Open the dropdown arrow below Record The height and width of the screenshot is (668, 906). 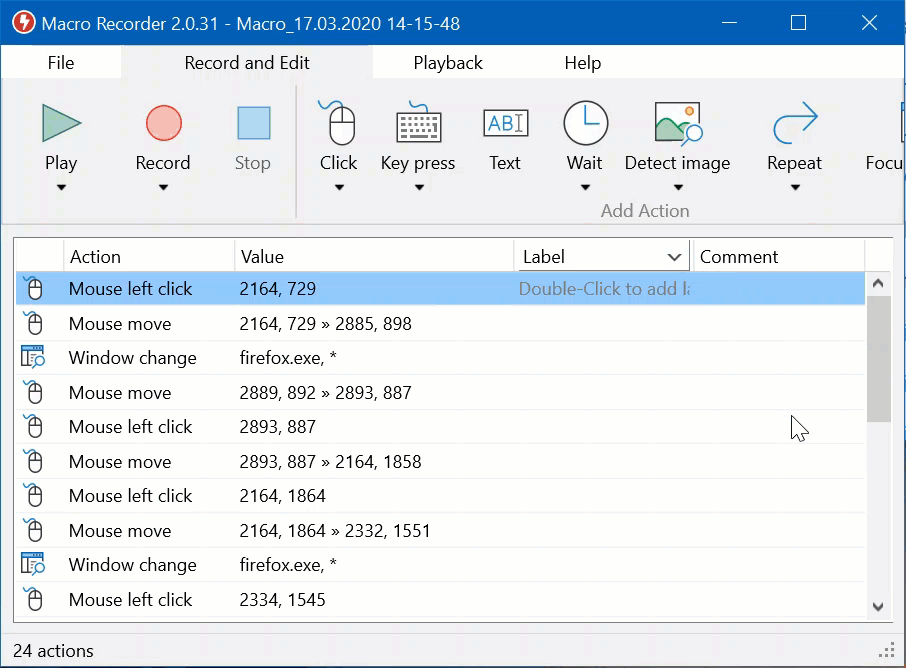tap(163, 187)
